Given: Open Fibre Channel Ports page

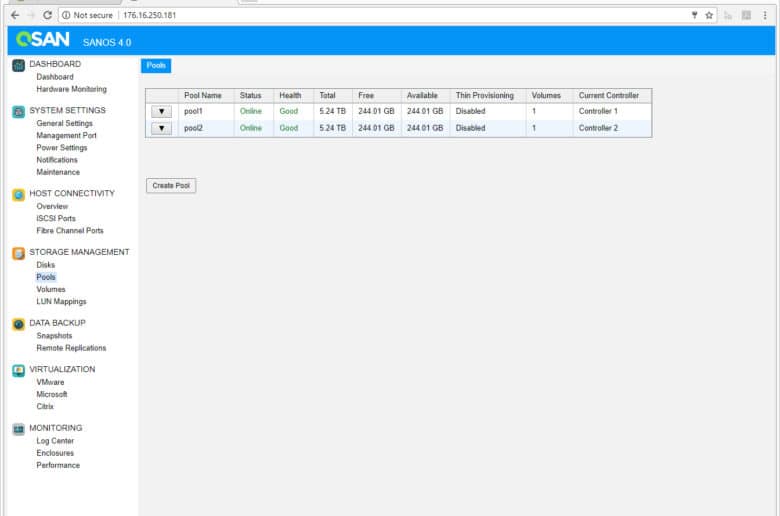Looking at the screenshot, I should (70, 231).
